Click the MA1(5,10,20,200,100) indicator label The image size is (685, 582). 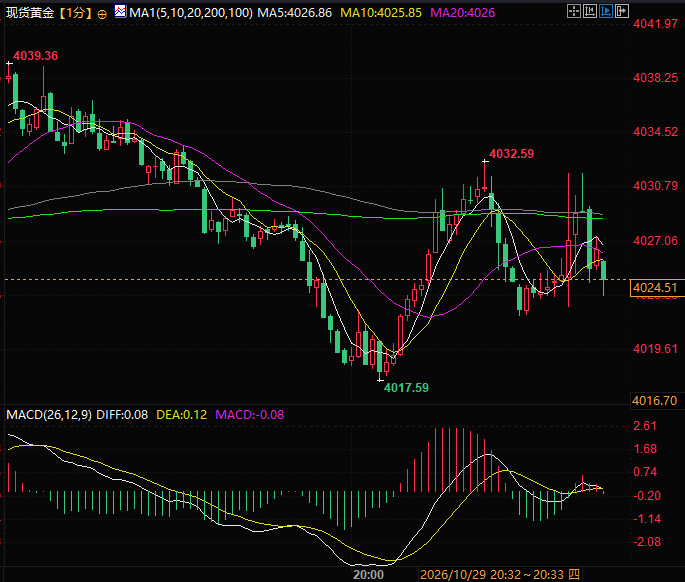pos(191,13)
